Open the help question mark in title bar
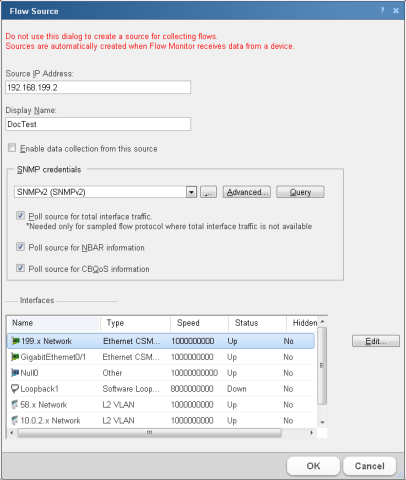This screenshot has height=480, width=406. coord(382,10)
